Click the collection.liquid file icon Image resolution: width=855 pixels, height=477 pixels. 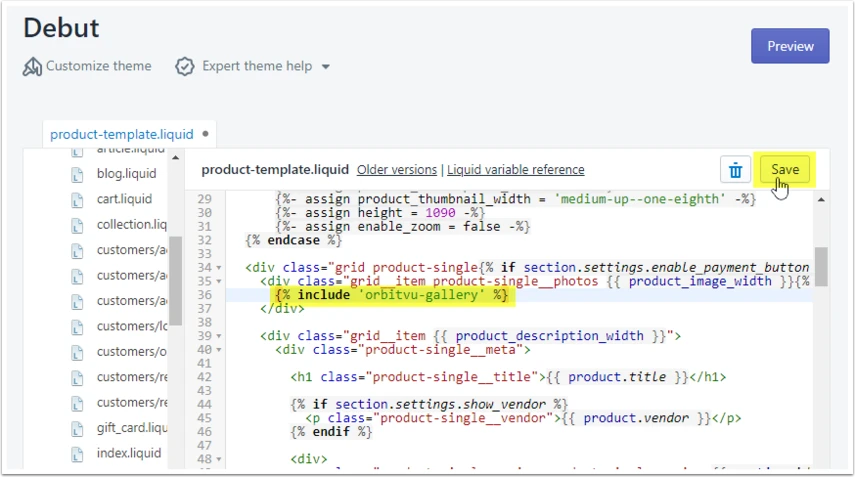point(77,225)
